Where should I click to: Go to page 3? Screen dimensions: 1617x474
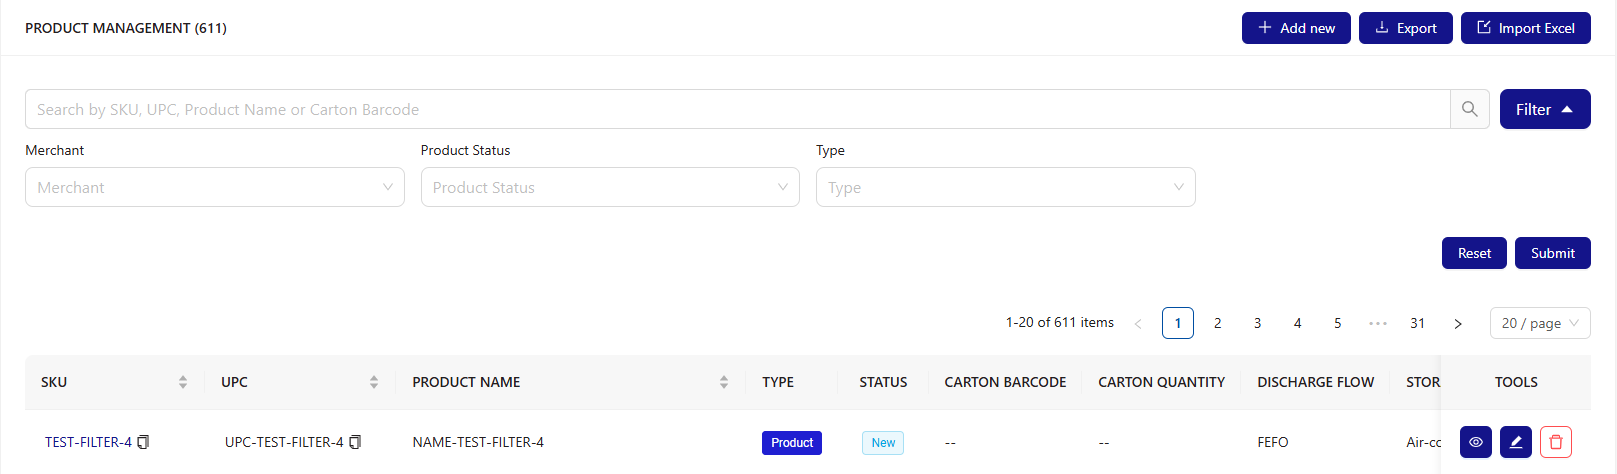(1258, 323)
